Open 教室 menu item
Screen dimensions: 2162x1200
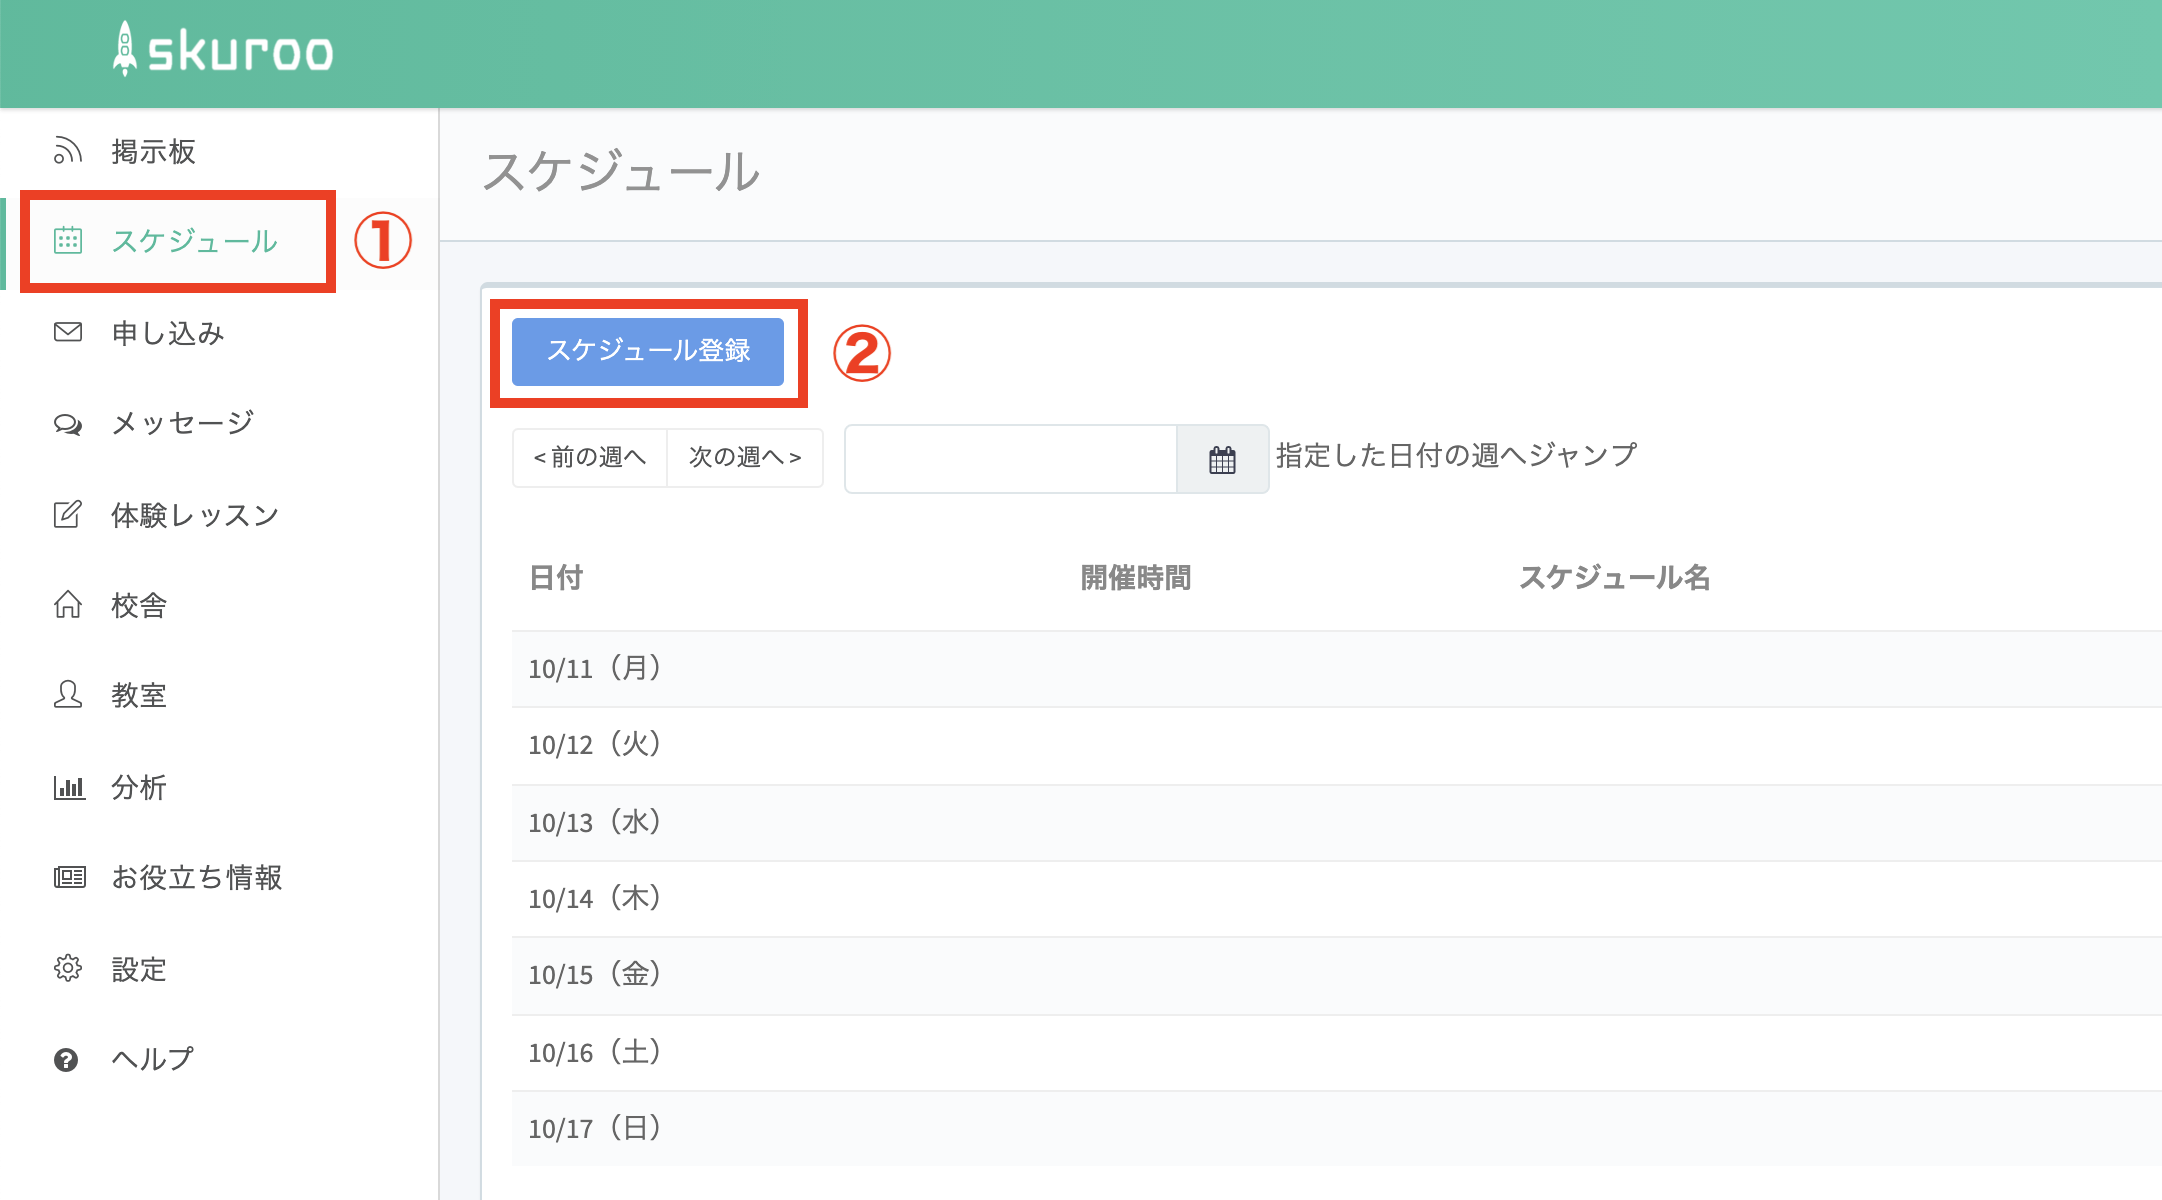(x=139, y=695)
